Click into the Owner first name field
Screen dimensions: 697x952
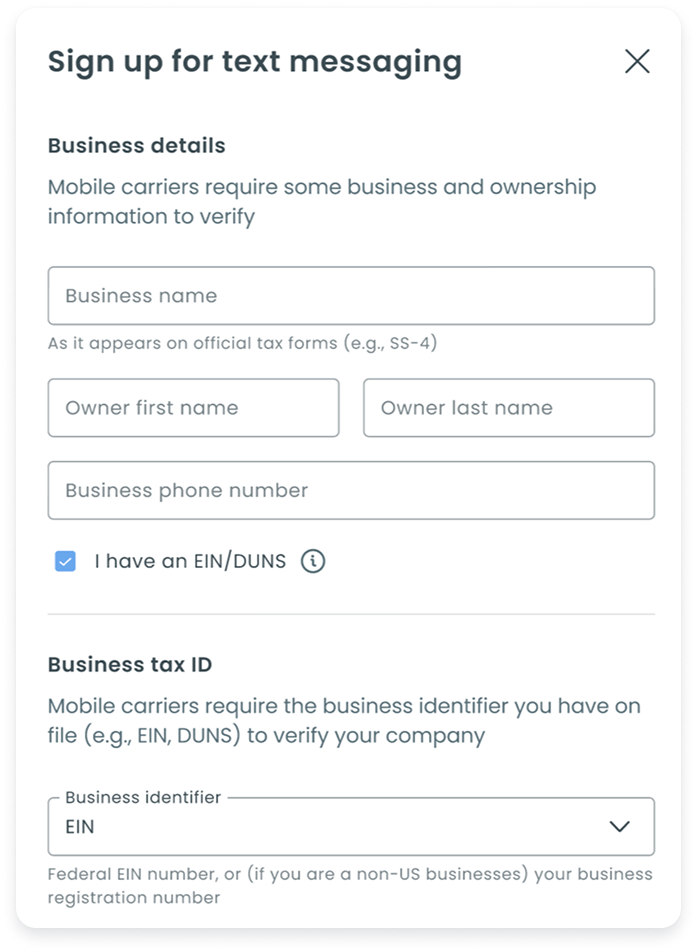(x=193, y=408)
